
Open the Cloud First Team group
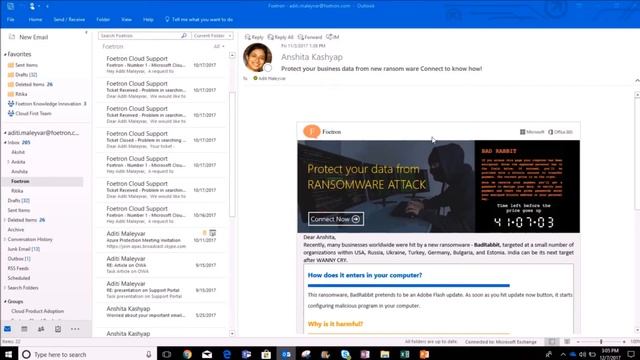pos(29,113)
